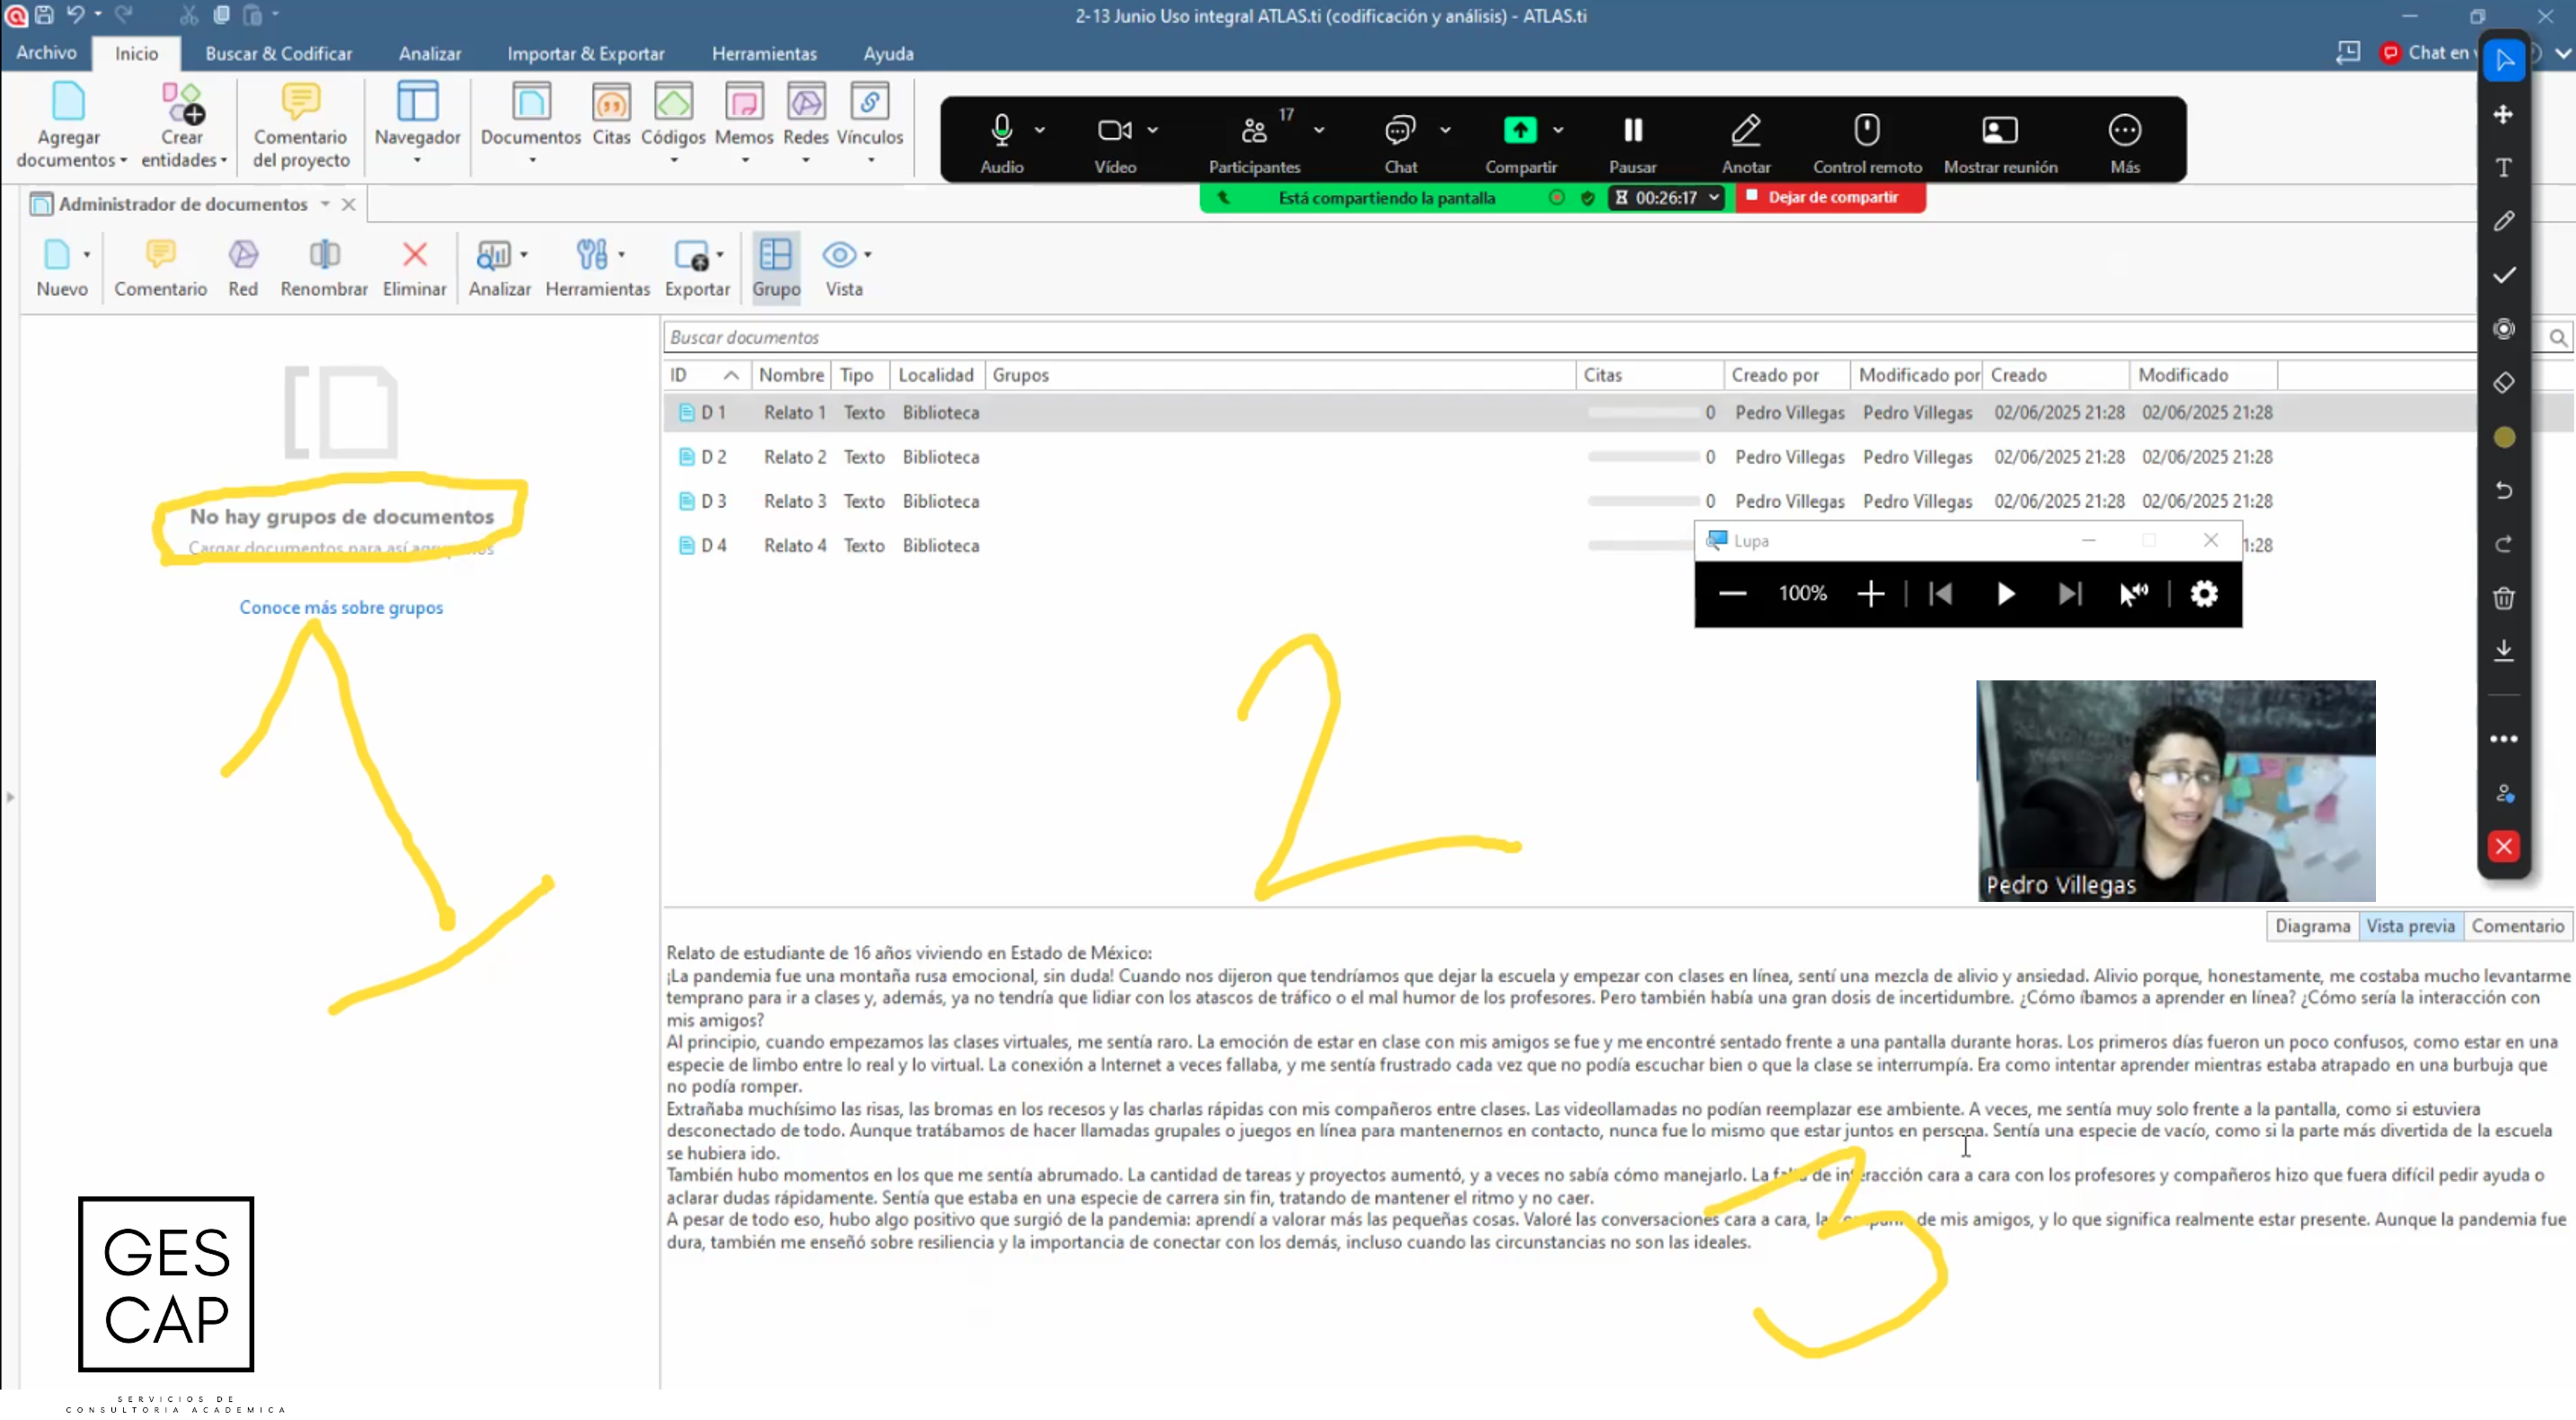Click Zoom Anotar pencil
2576x1420 pixels.
tap(1746, 130)
